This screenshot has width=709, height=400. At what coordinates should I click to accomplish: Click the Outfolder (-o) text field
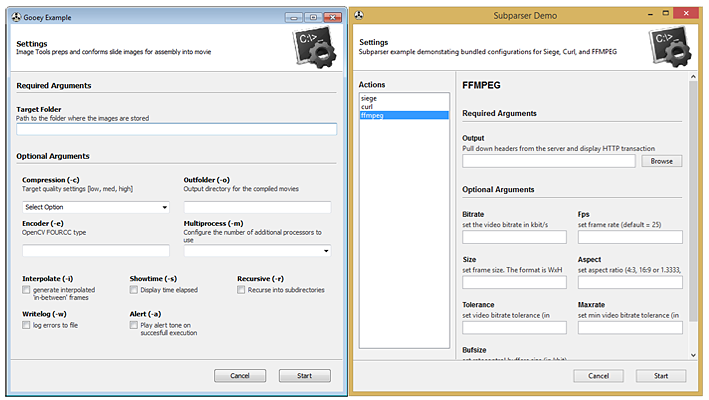(257, 207)
